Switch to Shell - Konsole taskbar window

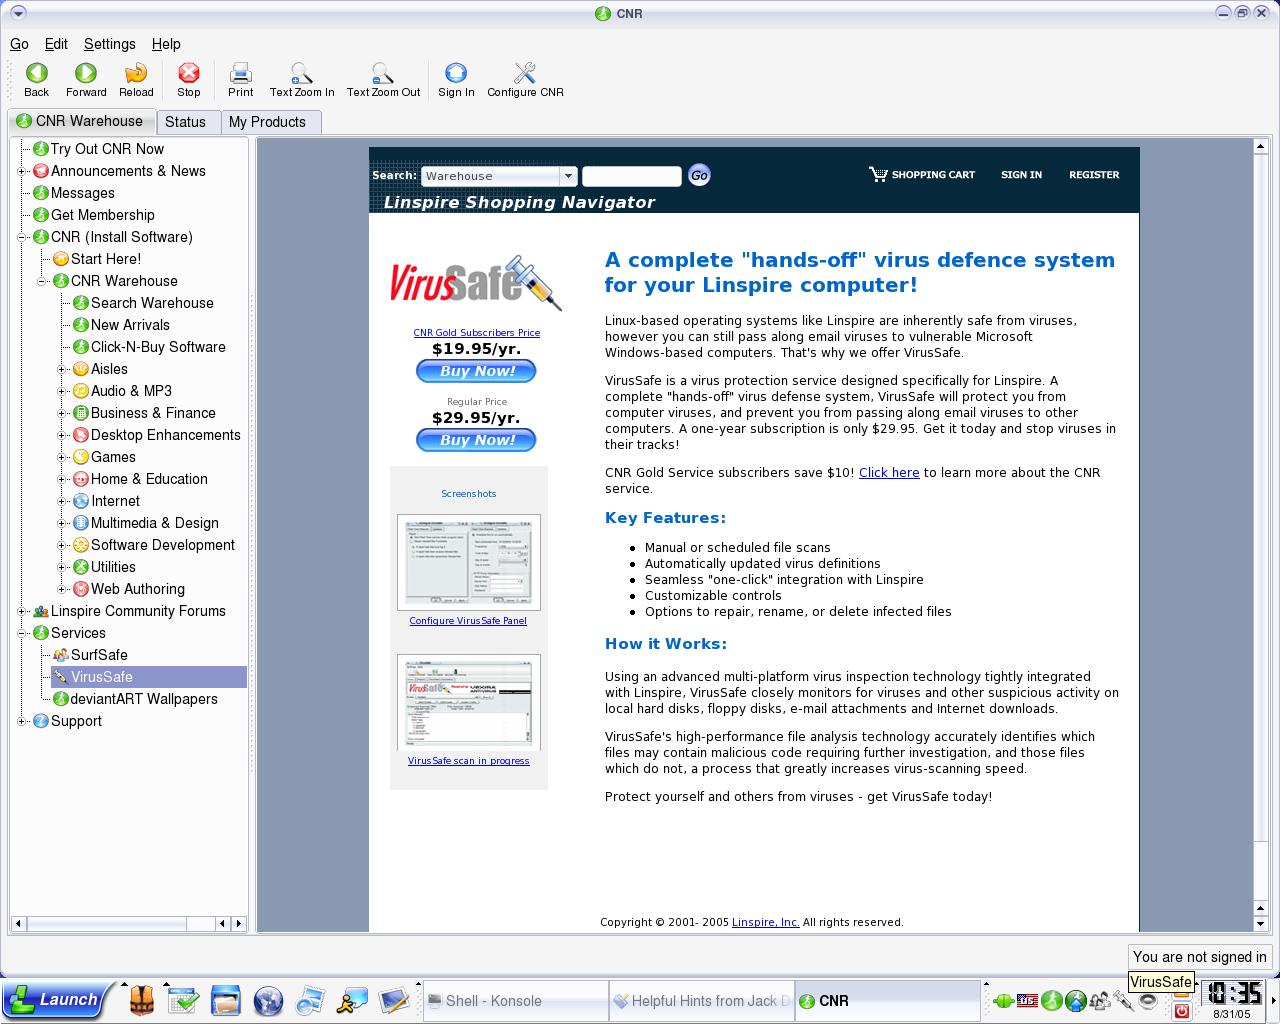[x=515, y=1001]
